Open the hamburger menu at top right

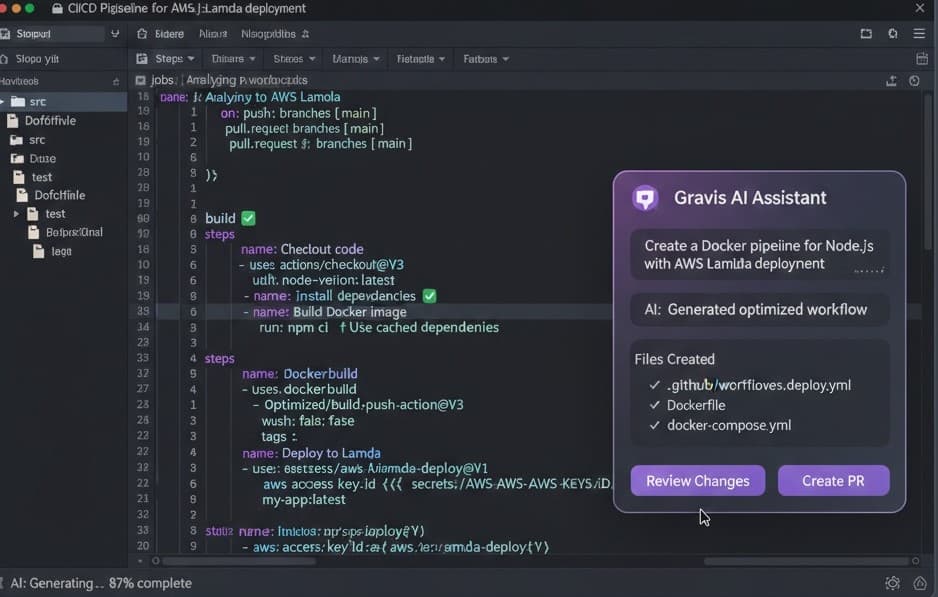click(920, 34)
